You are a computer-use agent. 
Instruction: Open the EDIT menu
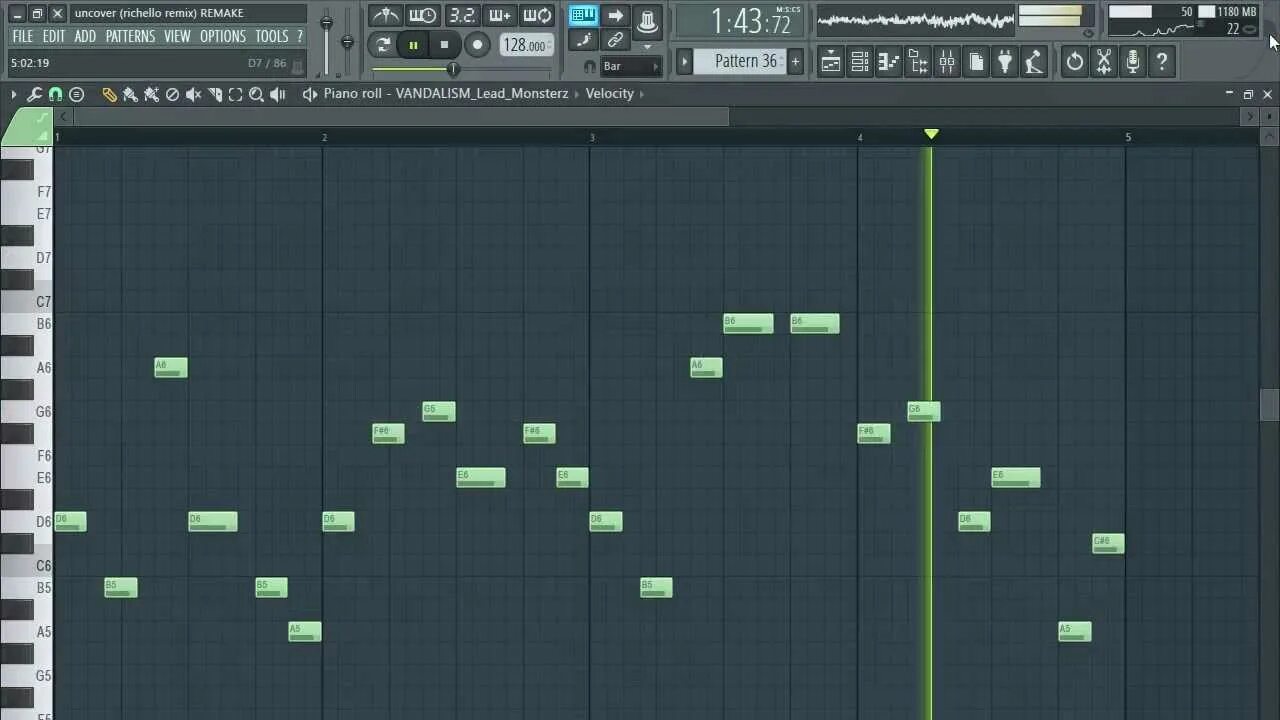[x=53, y=36]
